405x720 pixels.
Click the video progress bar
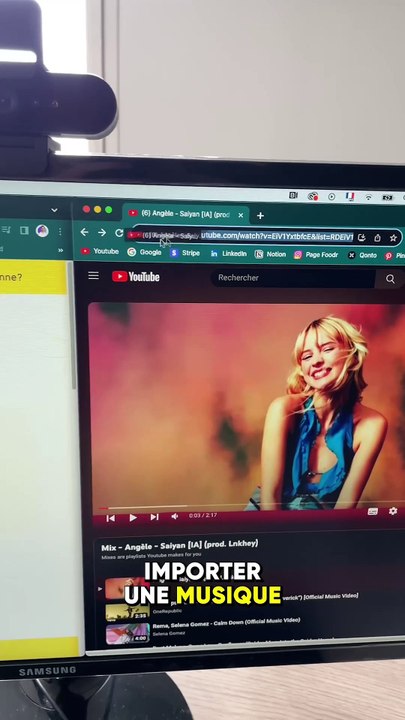tap(251, 506)
